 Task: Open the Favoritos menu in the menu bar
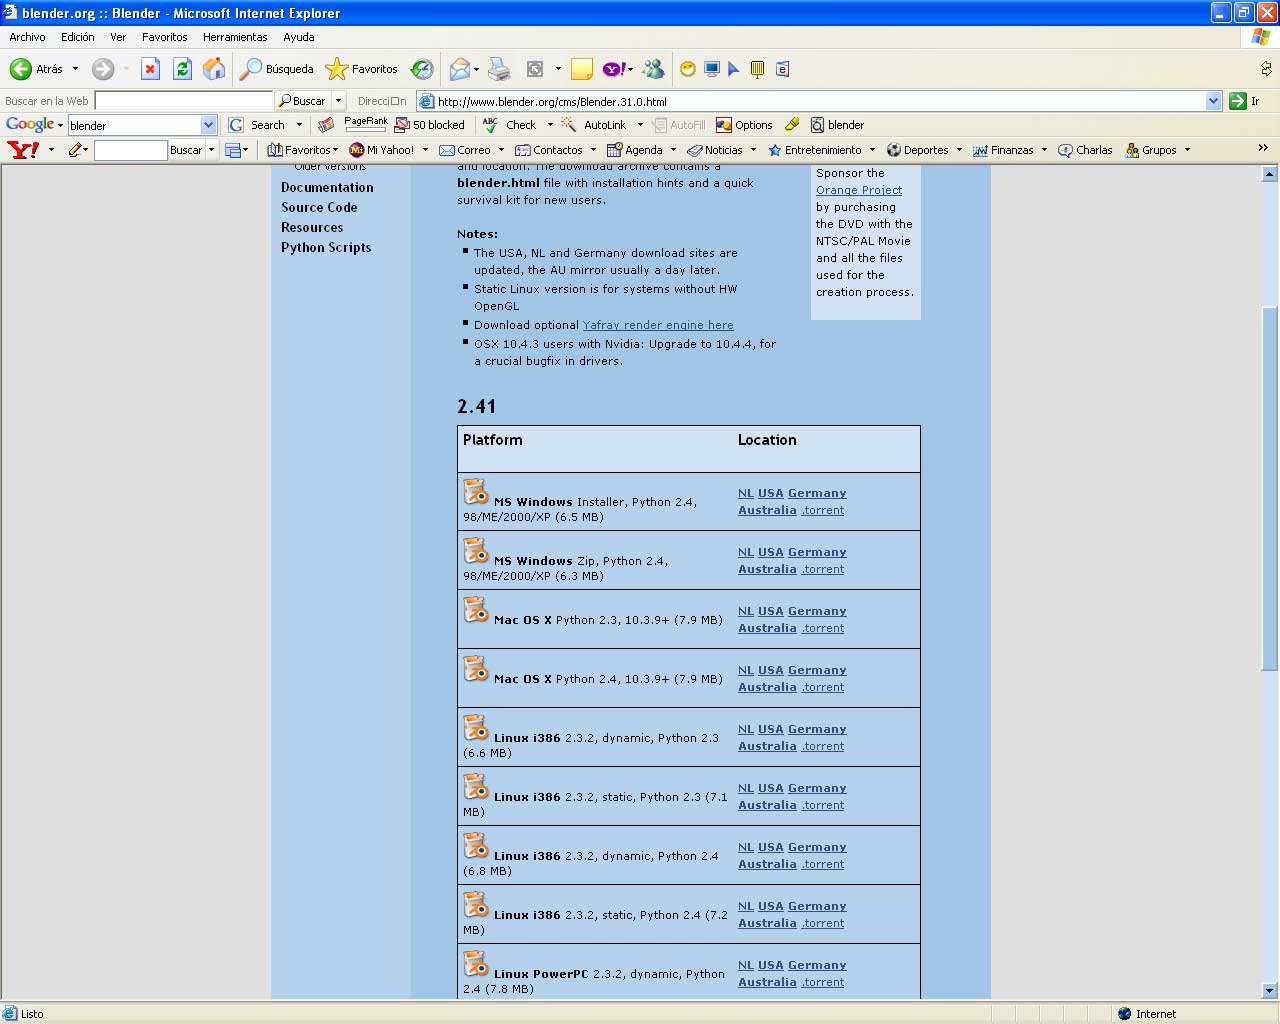coord(165,37)
